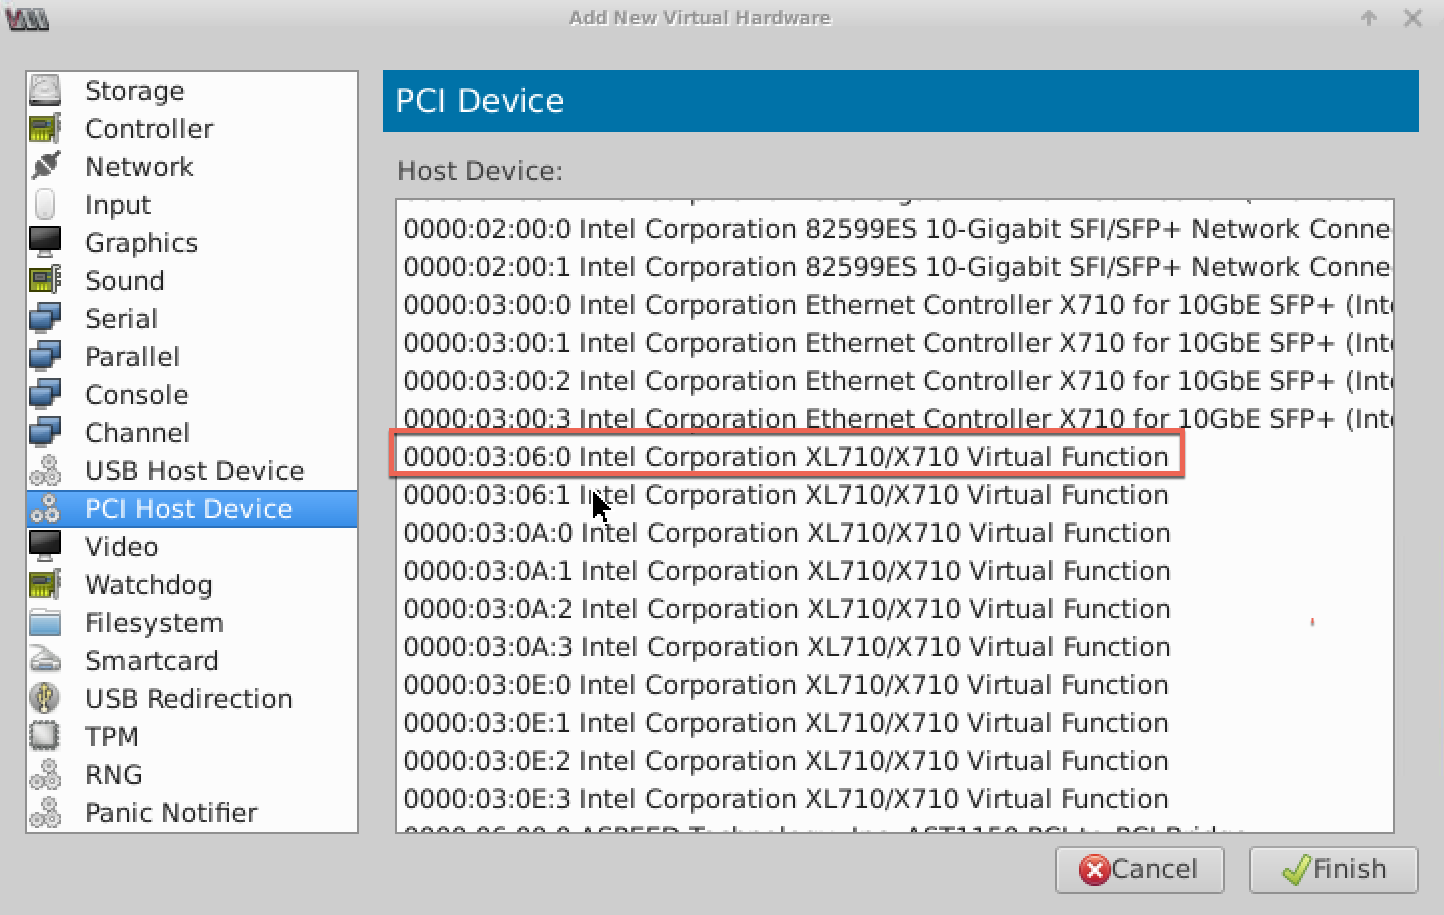
Task: Select 0000:02:00:1 82599ES 10-Gigabit device
Action: point(895,267)
